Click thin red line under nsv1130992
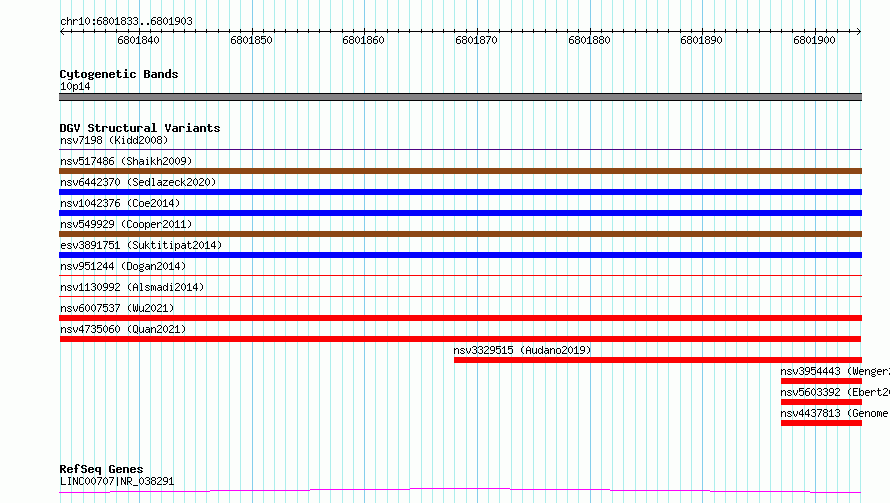Viewport: 890px width, 503px height. pyautogui.click(x=460, y=297)
